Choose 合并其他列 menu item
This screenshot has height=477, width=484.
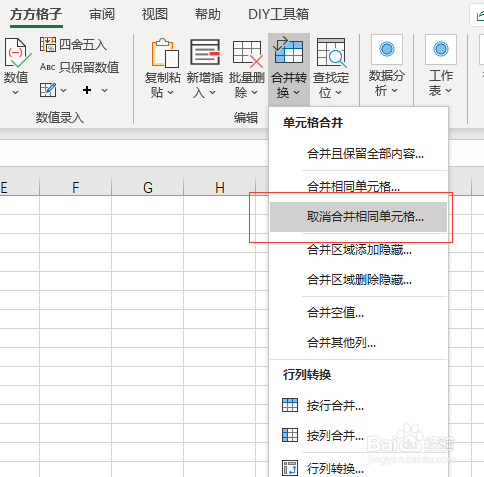click(x=358, y=342)
